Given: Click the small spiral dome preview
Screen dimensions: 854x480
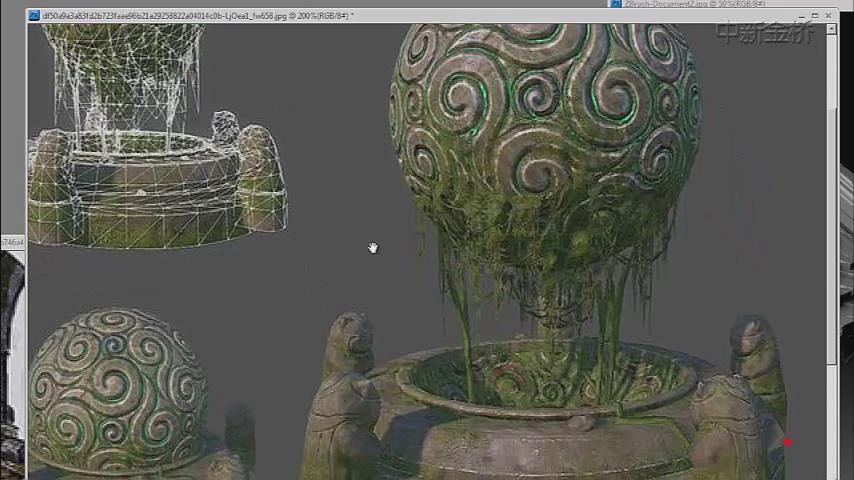Looking at the screenshot, I should [x=118, y=392].
